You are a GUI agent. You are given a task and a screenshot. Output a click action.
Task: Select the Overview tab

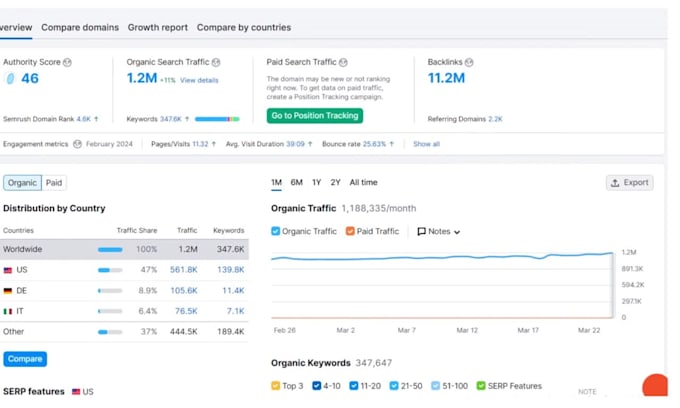click(x=16, y=27)
